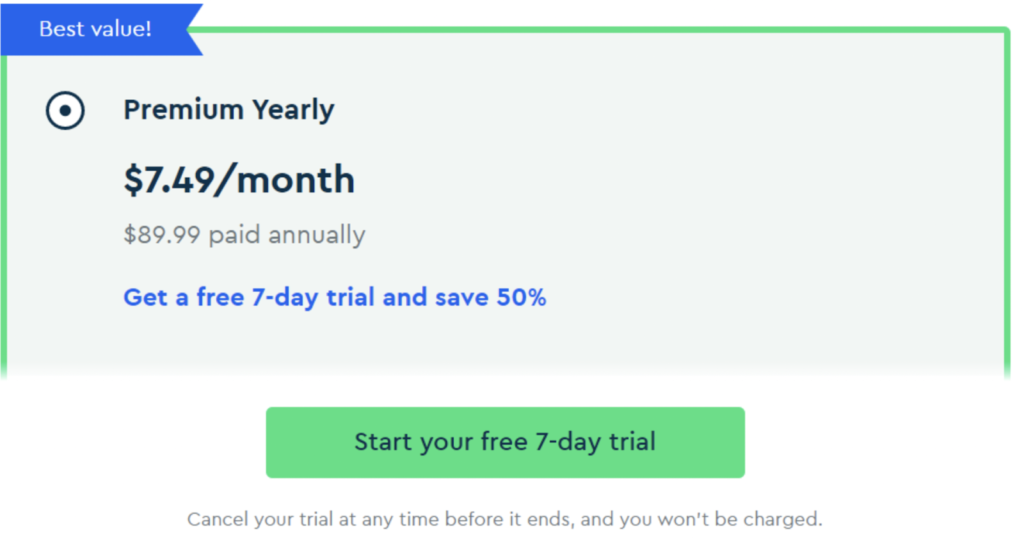Screen dimensions: 1024x538
Task: Click the cancel your trial disclaimer text
Action: 504,519
